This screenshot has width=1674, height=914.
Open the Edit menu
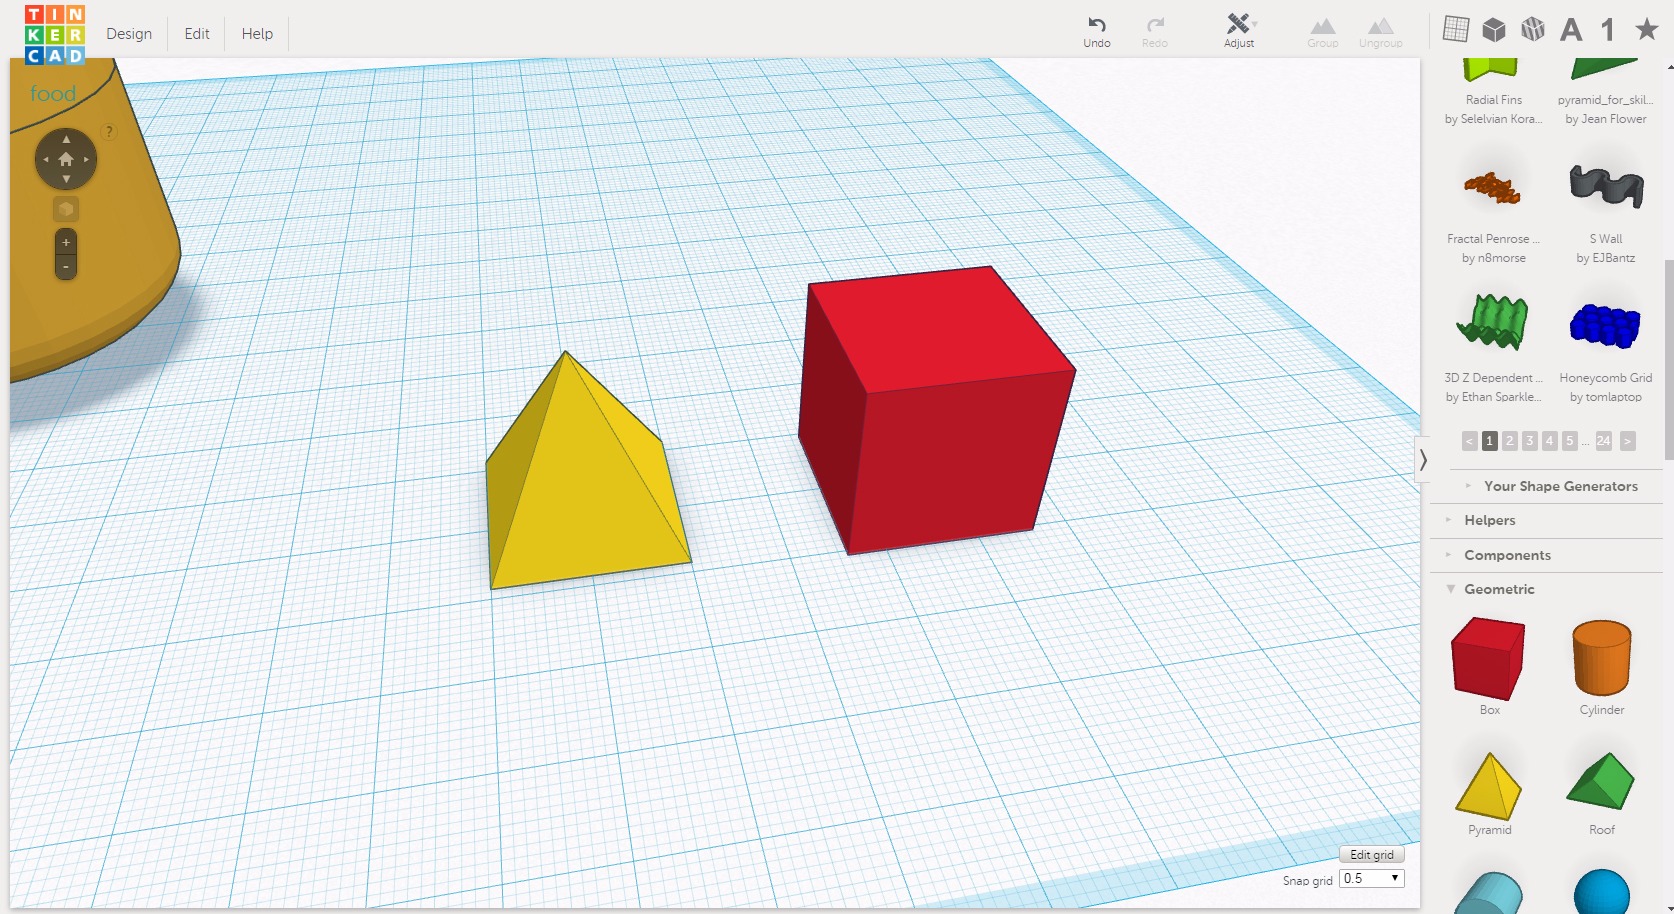tap(197, 33)
